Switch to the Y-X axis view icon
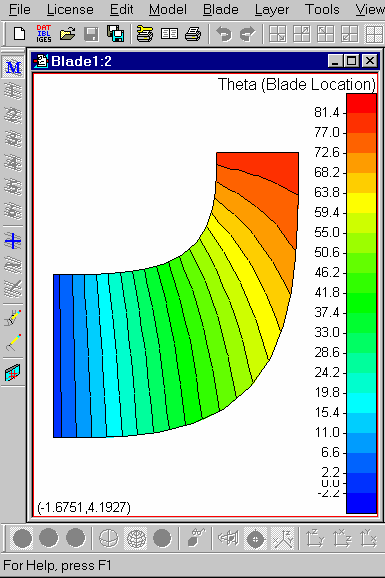The image size is (385, 578). 368,539
